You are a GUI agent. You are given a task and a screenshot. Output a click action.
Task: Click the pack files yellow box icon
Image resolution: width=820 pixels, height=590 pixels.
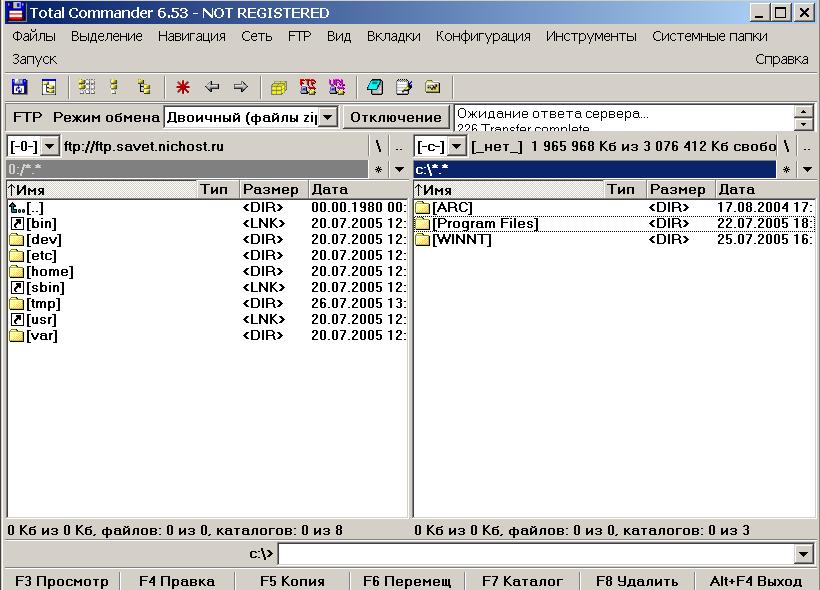[x=279, y=87]
